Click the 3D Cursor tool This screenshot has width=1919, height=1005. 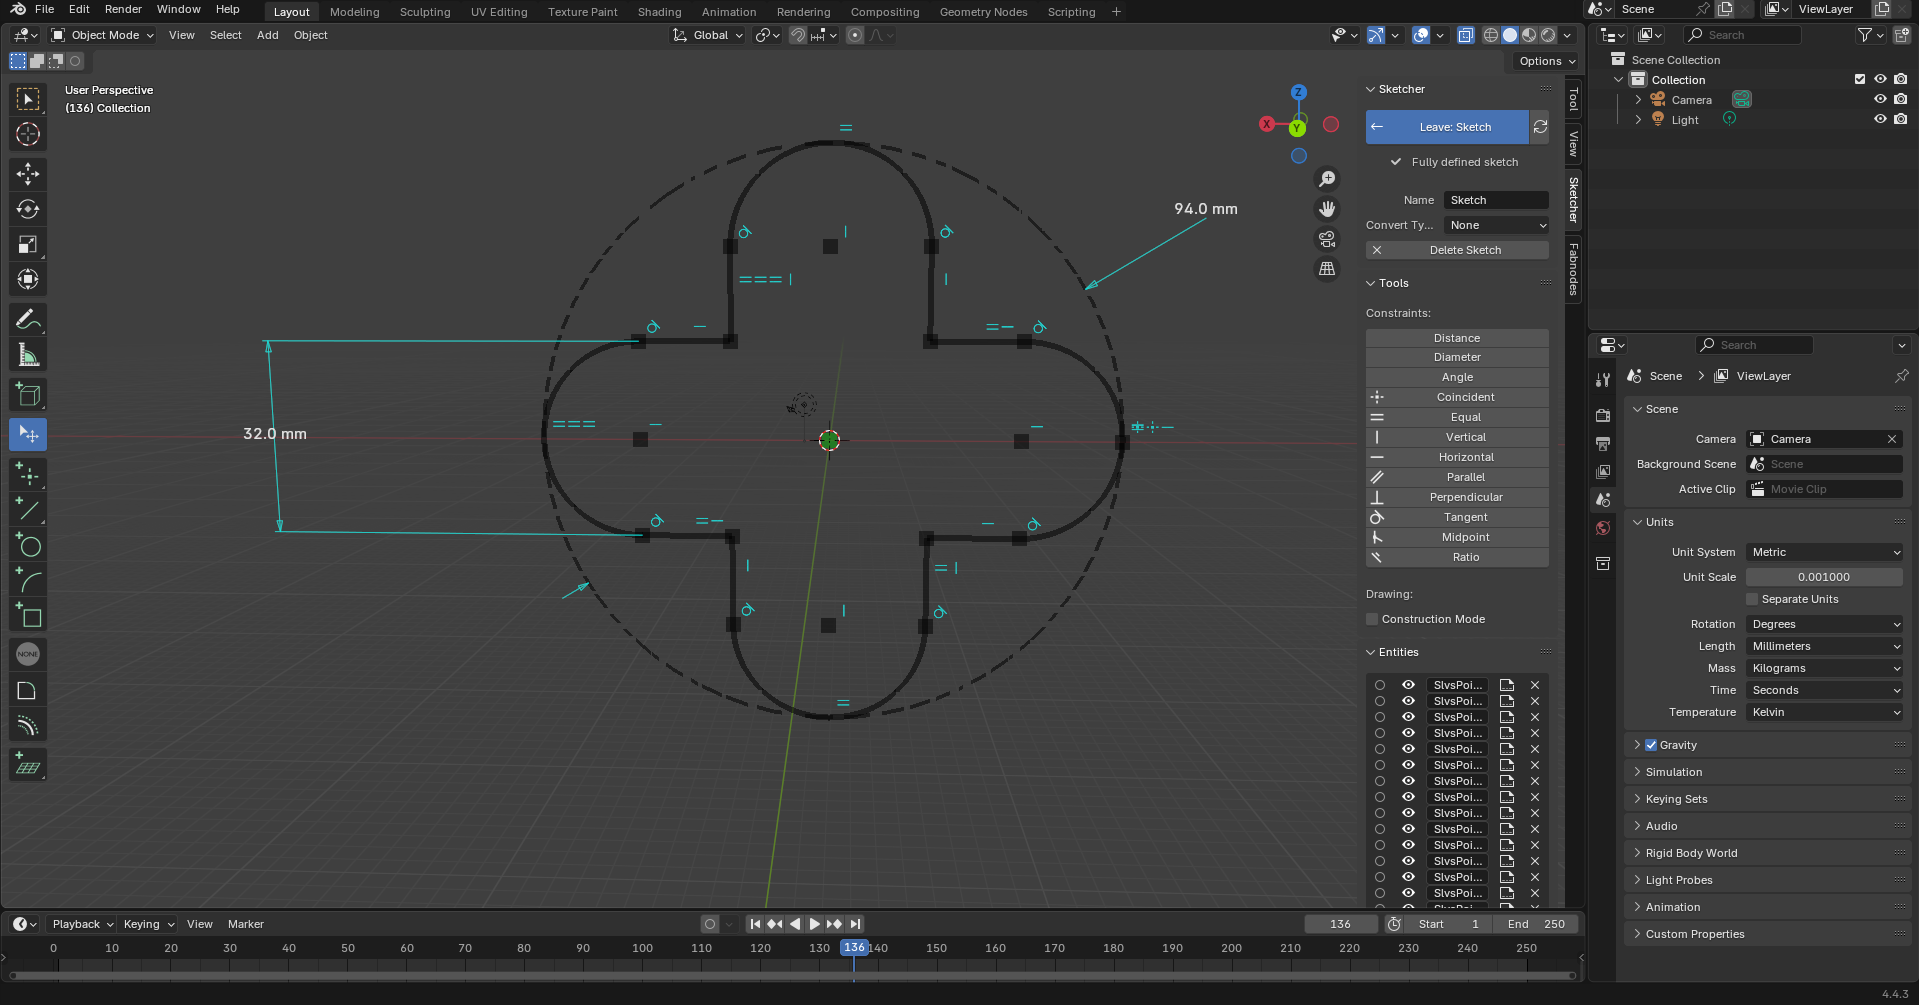click(x=28, y=134)
